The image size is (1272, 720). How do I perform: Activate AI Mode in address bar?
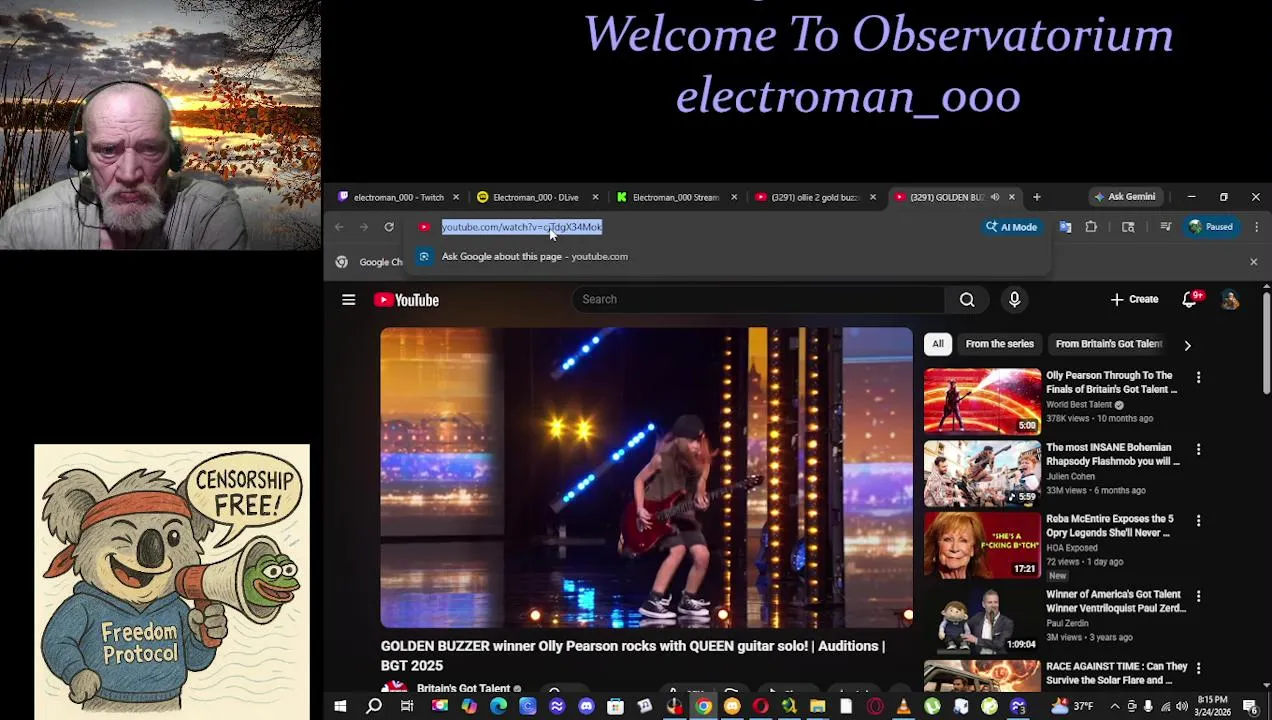click(x=1011, y=227)
